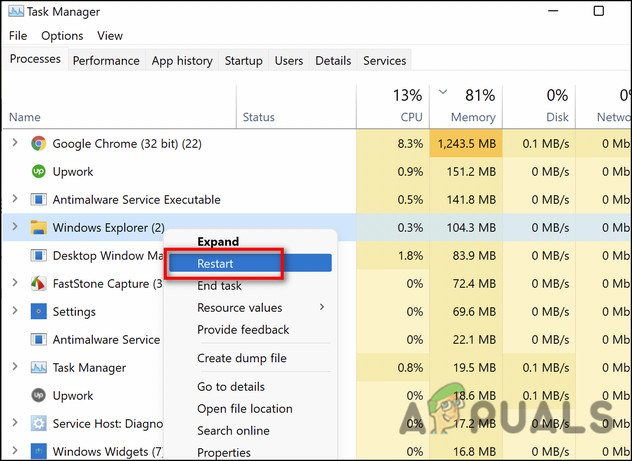Click the Desktop Window Manager icon

(x=39, y=255)
